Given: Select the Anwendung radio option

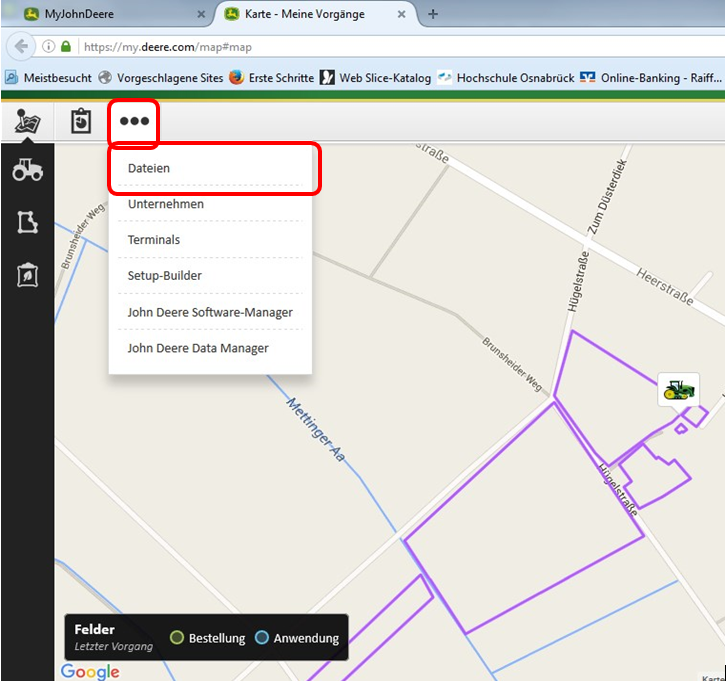Looking at the screenshot, I should tap(262, 638).
